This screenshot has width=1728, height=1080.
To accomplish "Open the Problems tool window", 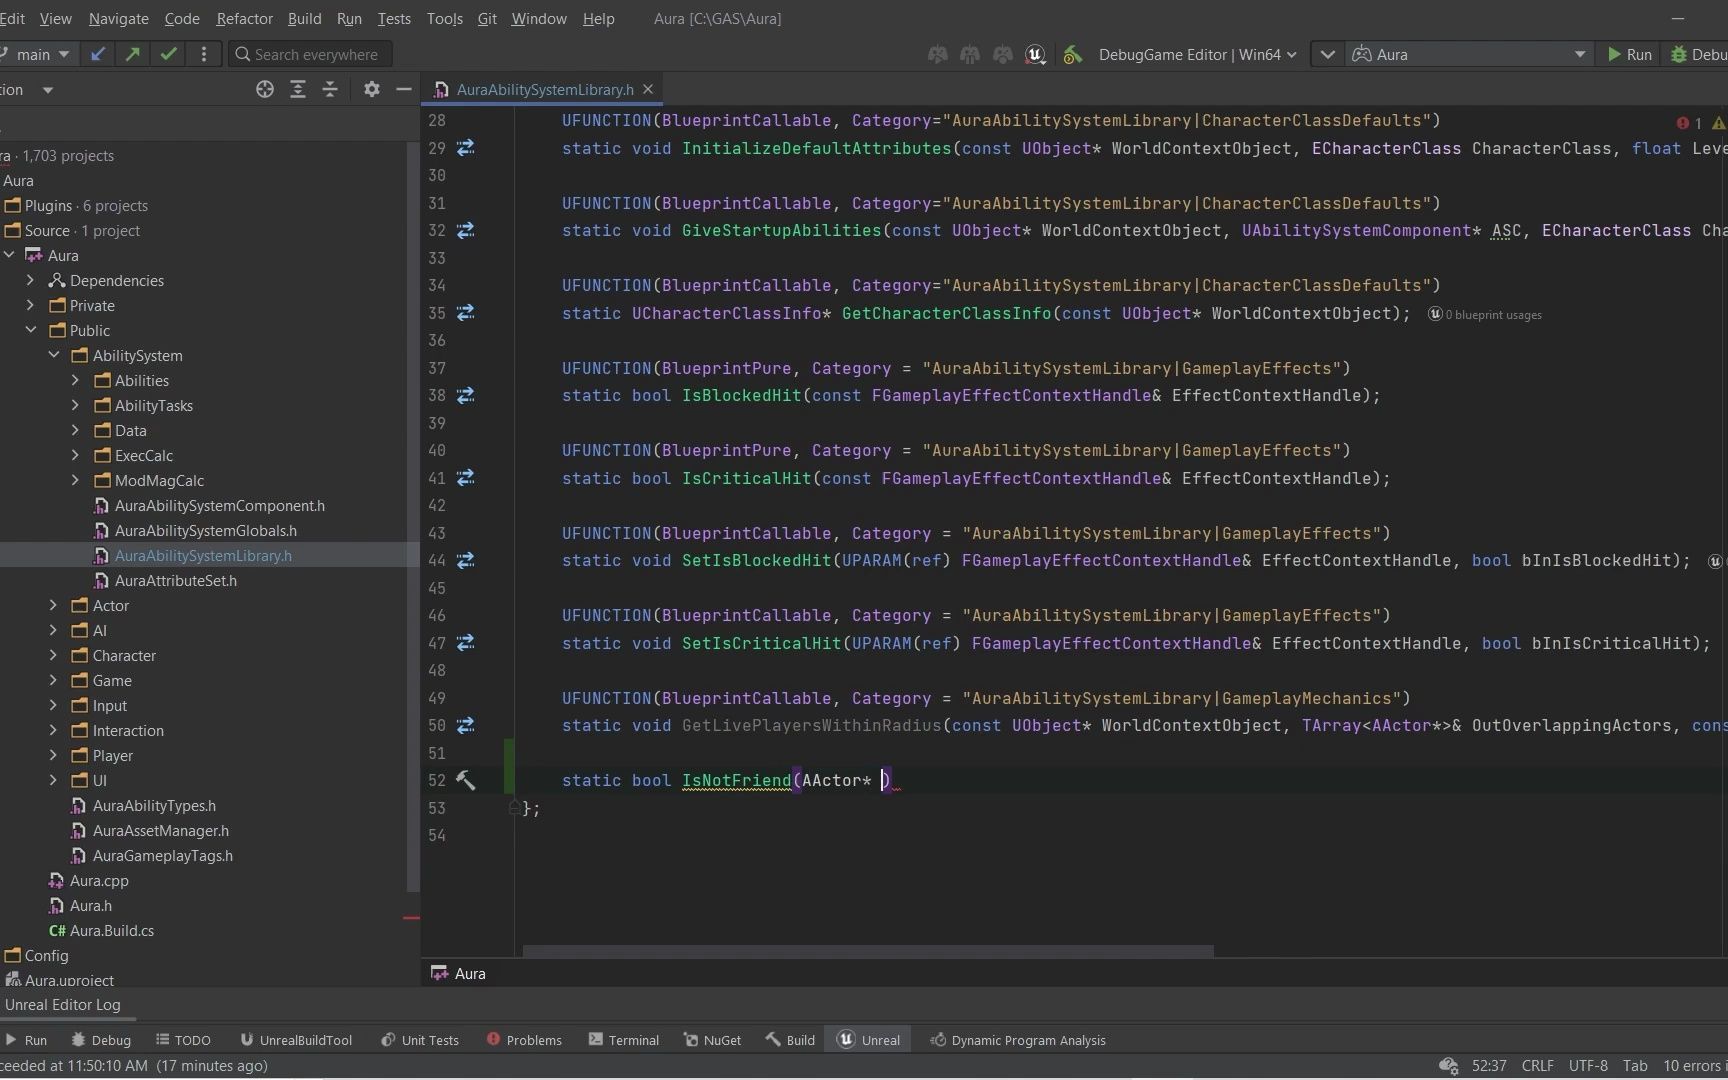I will pyautogui.click(x=524, y=1040).
